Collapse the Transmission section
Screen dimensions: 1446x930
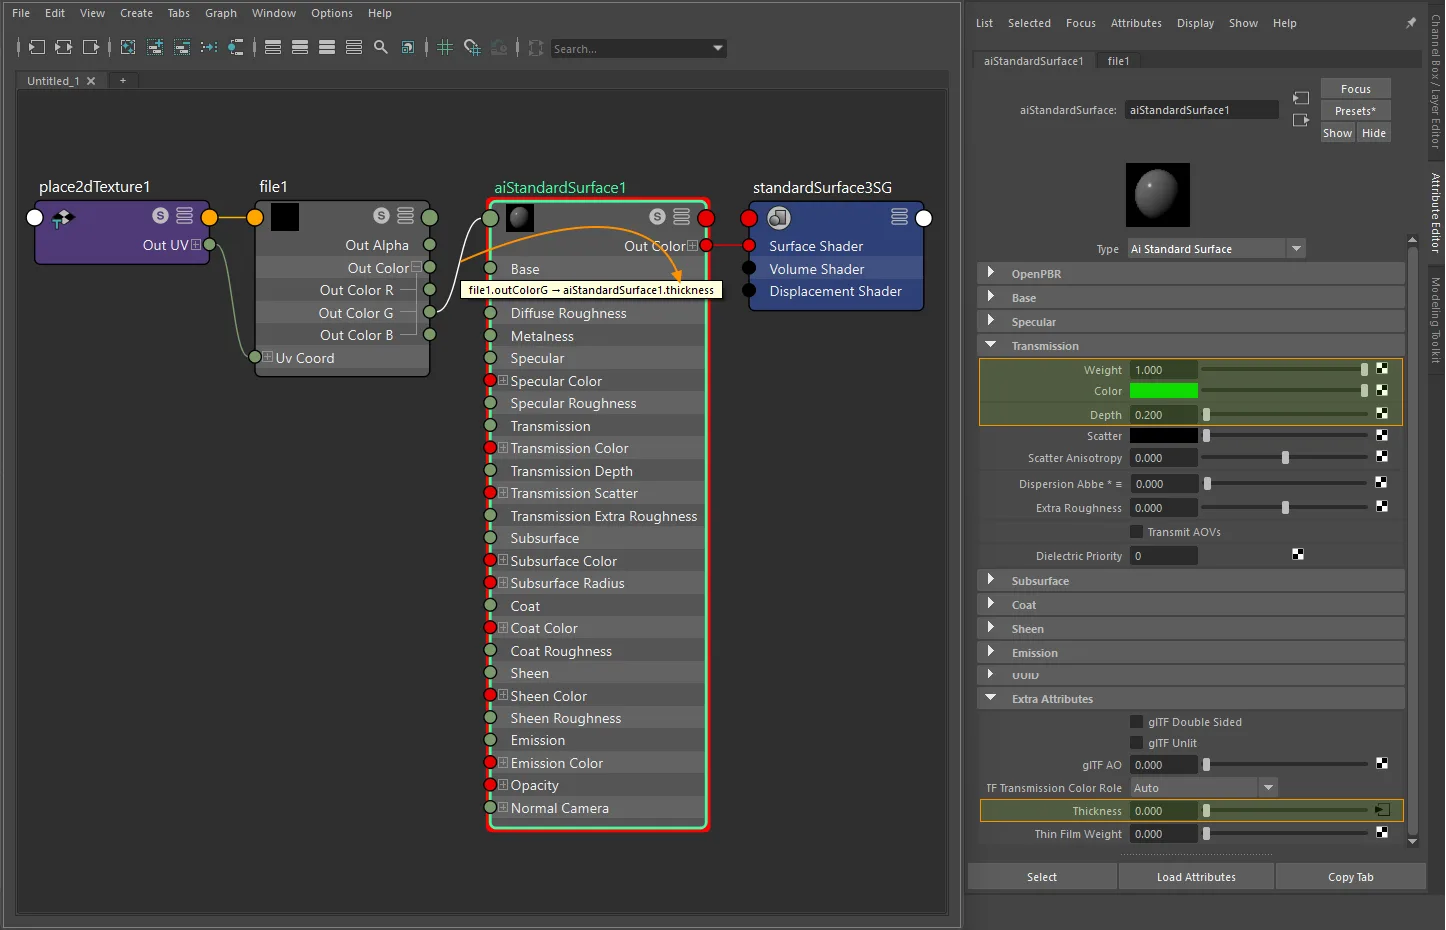[x=991, y=345]
